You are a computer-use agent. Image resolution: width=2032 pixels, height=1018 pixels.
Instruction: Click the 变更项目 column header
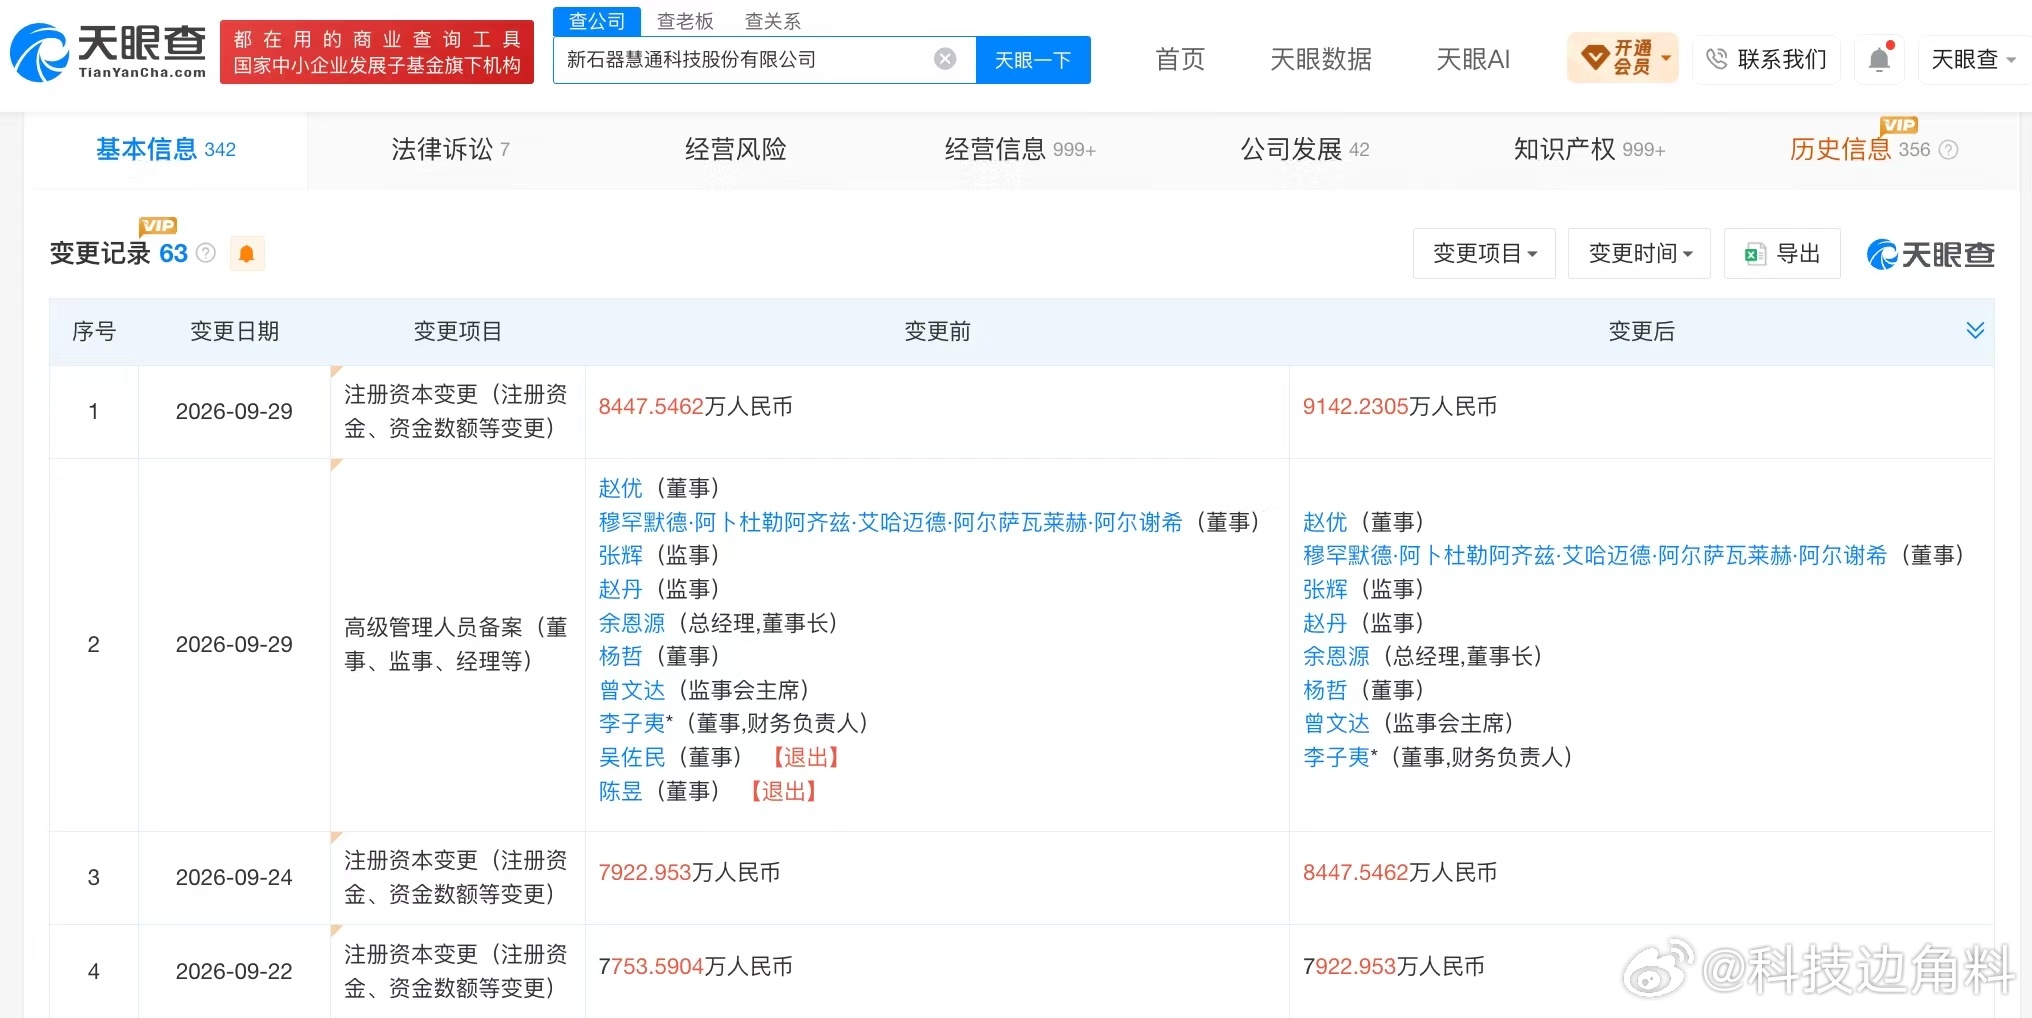[457, 331]
